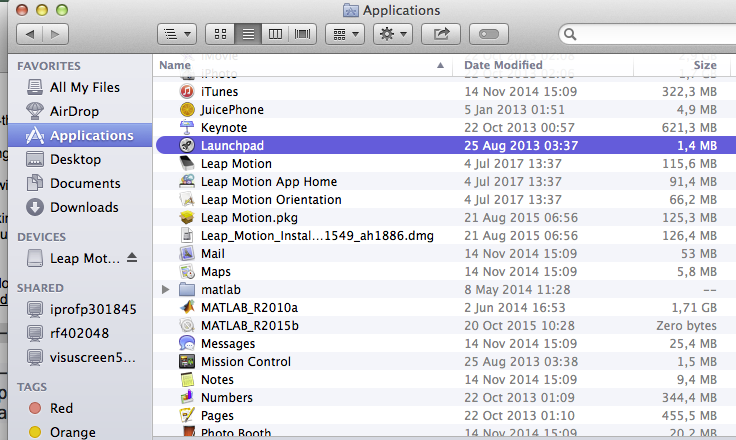Click the 1,71 GB size value
The image size is (736, 440).
coord(694,308)
